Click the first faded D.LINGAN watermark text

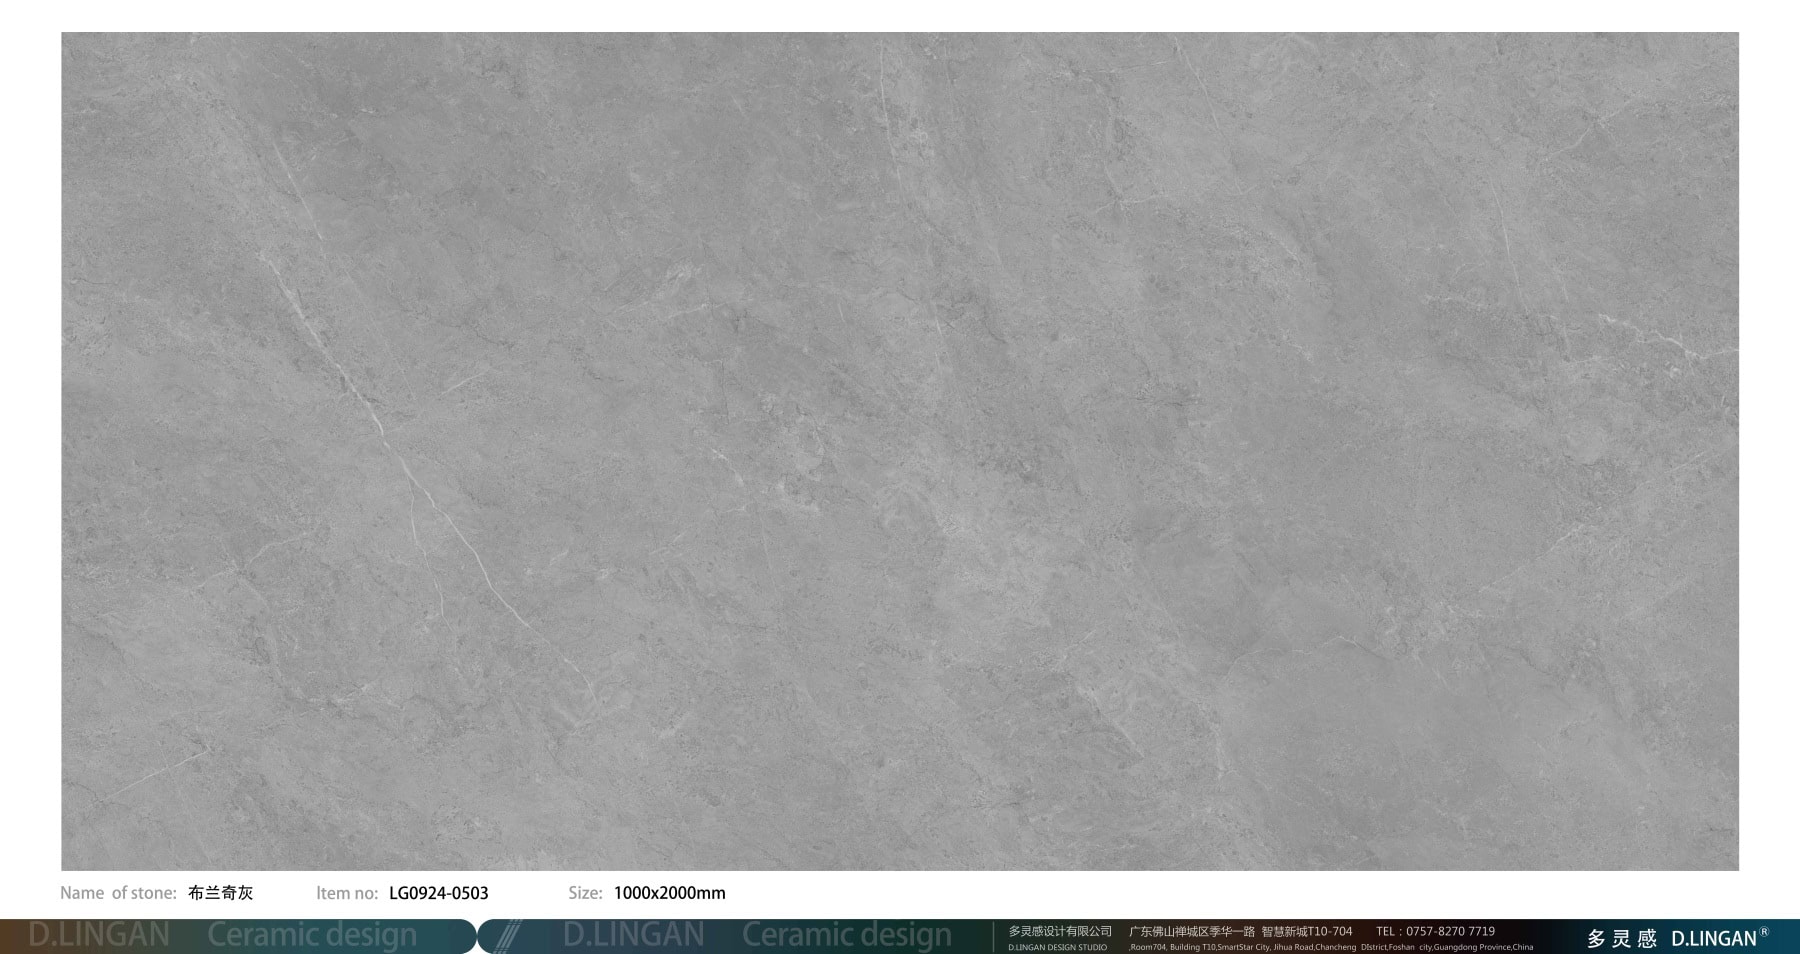99,935
